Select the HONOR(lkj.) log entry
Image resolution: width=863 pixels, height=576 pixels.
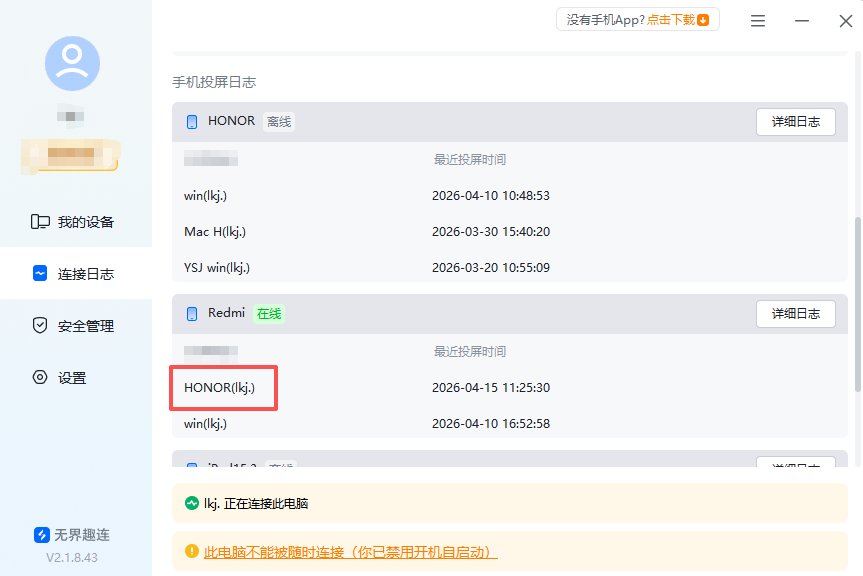coord(220,388)
